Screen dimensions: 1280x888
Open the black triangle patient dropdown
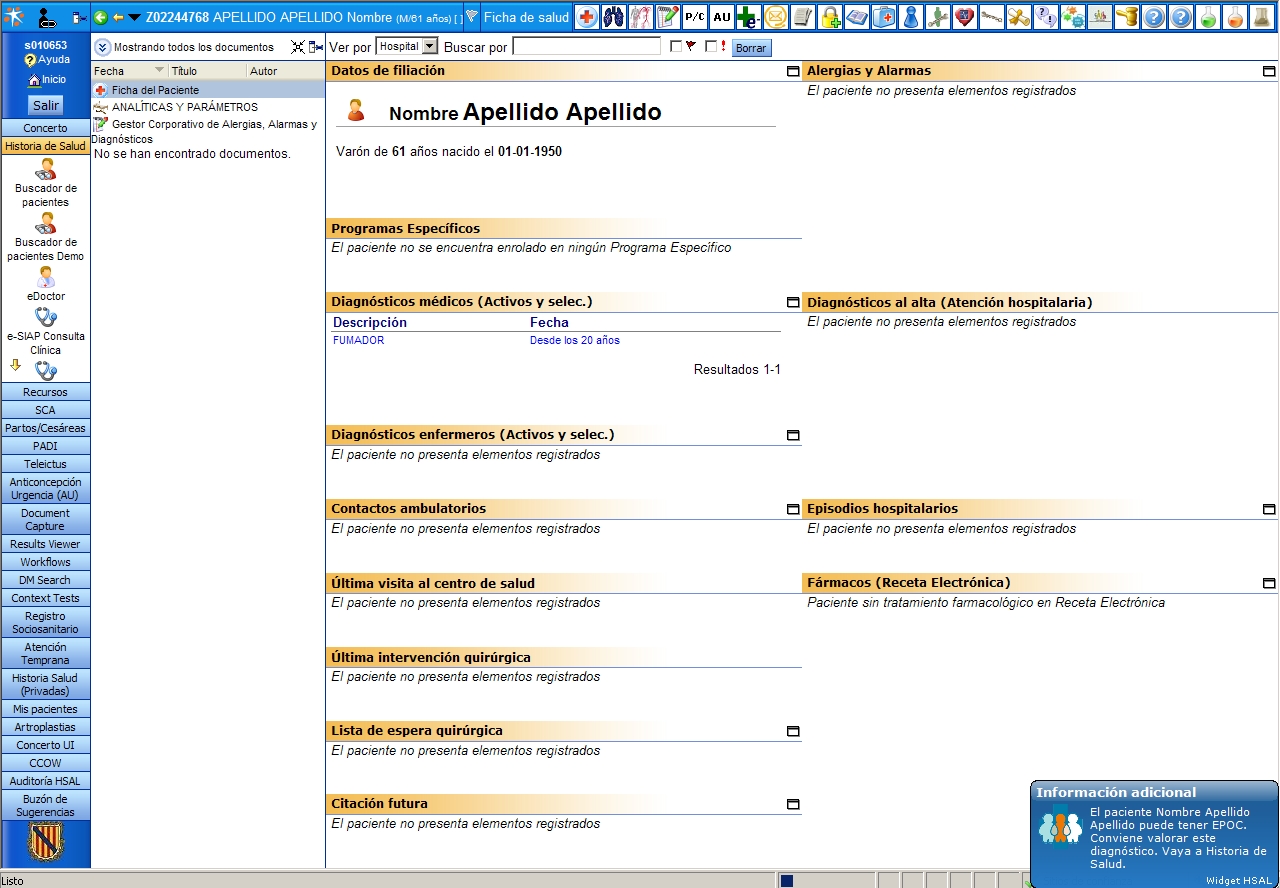coord(134,17)
